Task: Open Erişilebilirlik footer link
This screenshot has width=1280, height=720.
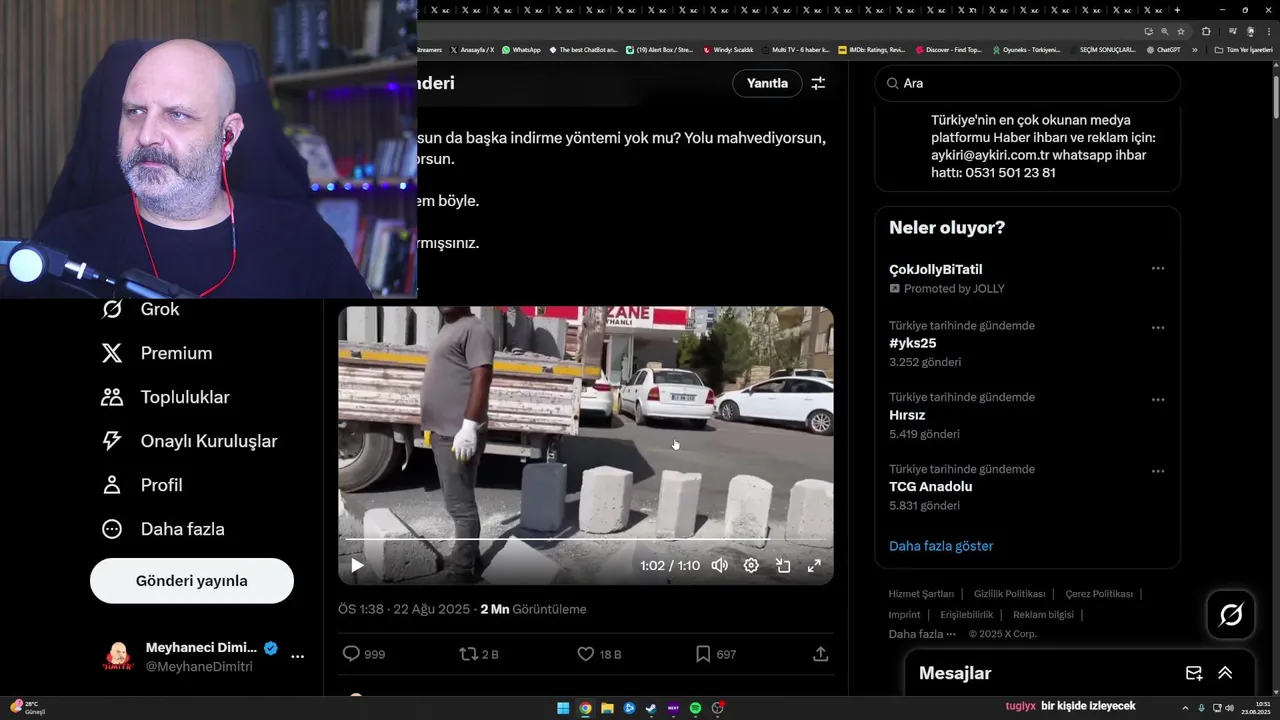Action: pyautogui.click(x=967, y=615)
